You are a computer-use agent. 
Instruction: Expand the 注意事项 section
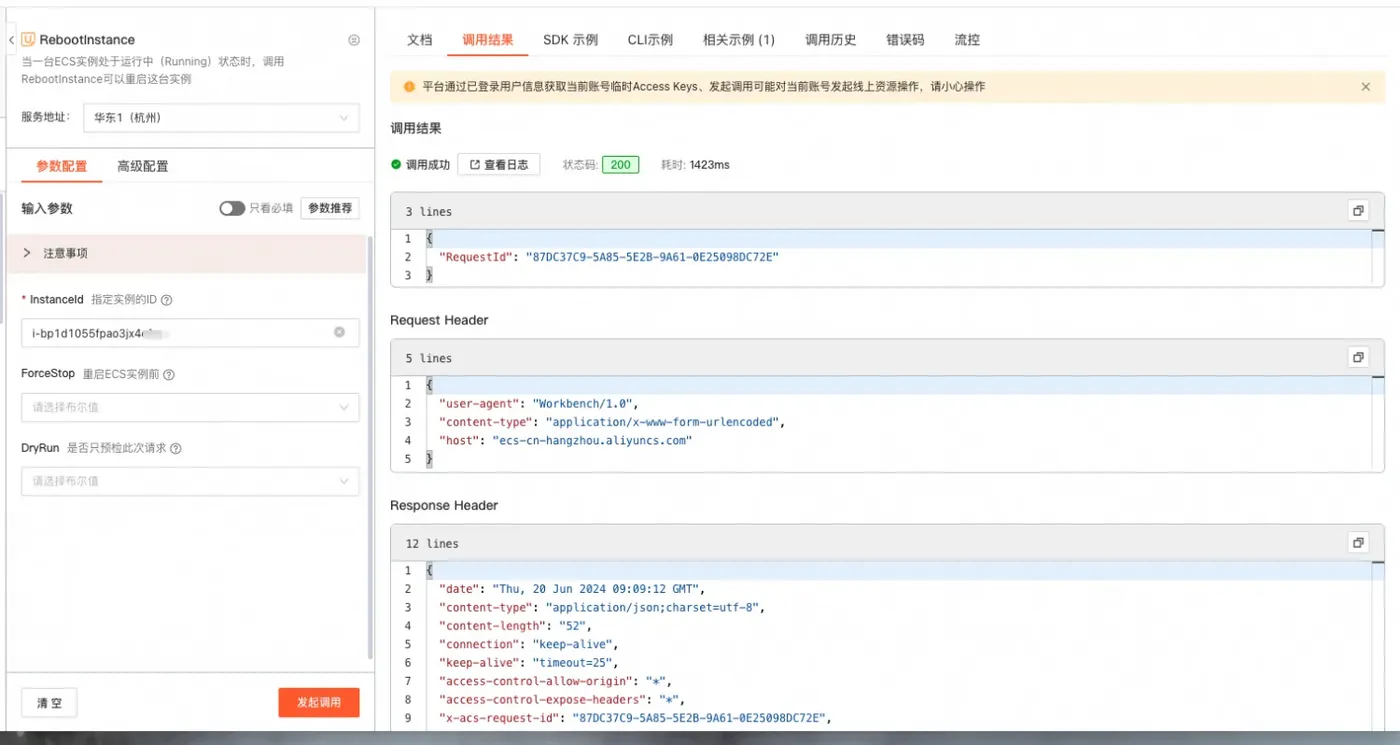point(186,253)
